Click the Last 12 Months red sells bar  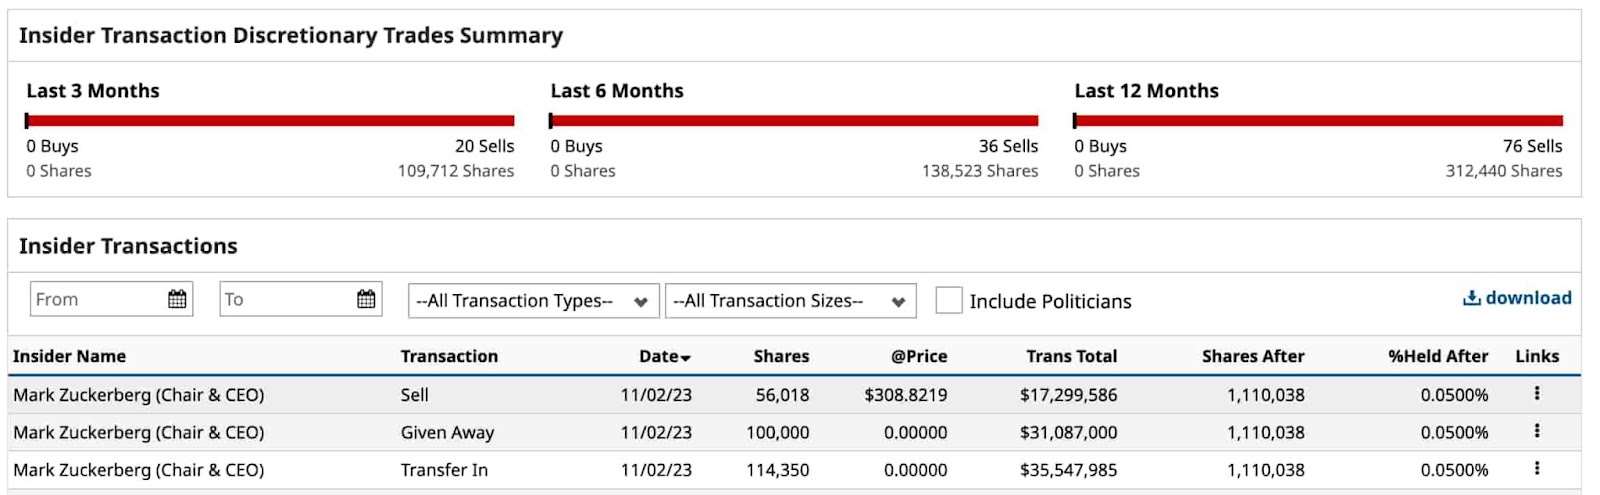tap(1318, 121)
